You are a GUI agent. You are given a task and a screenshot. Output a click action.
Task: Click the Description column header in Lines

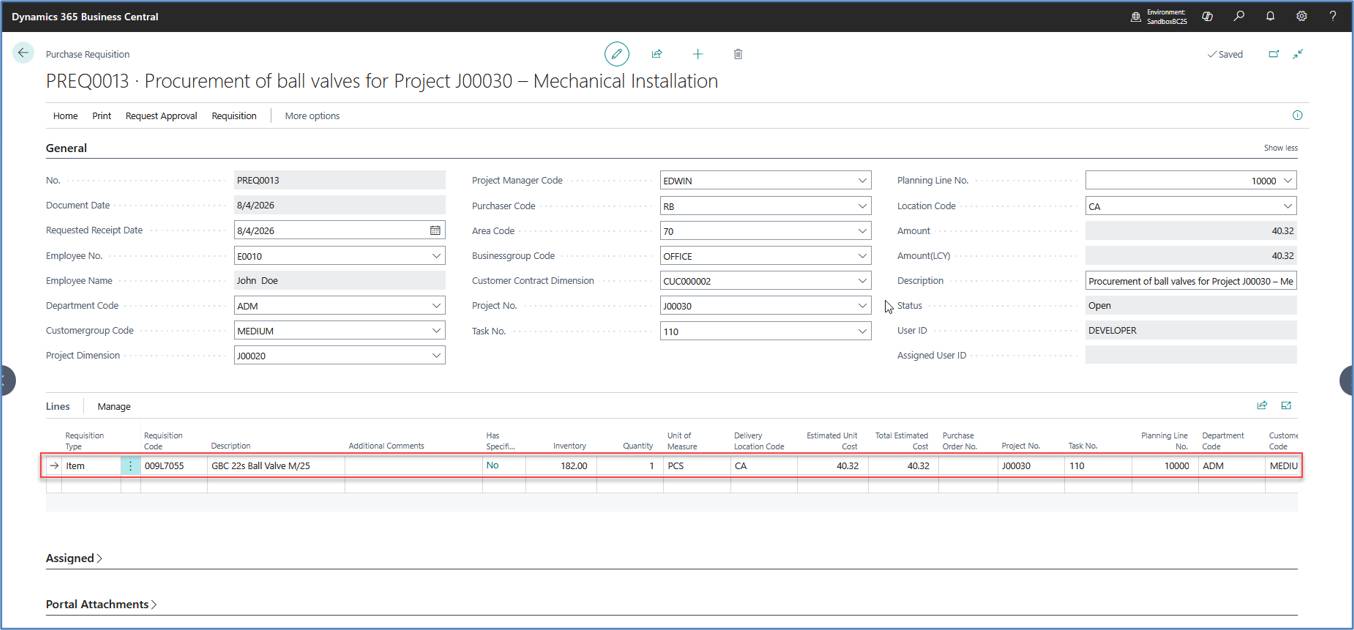[231, 446]
